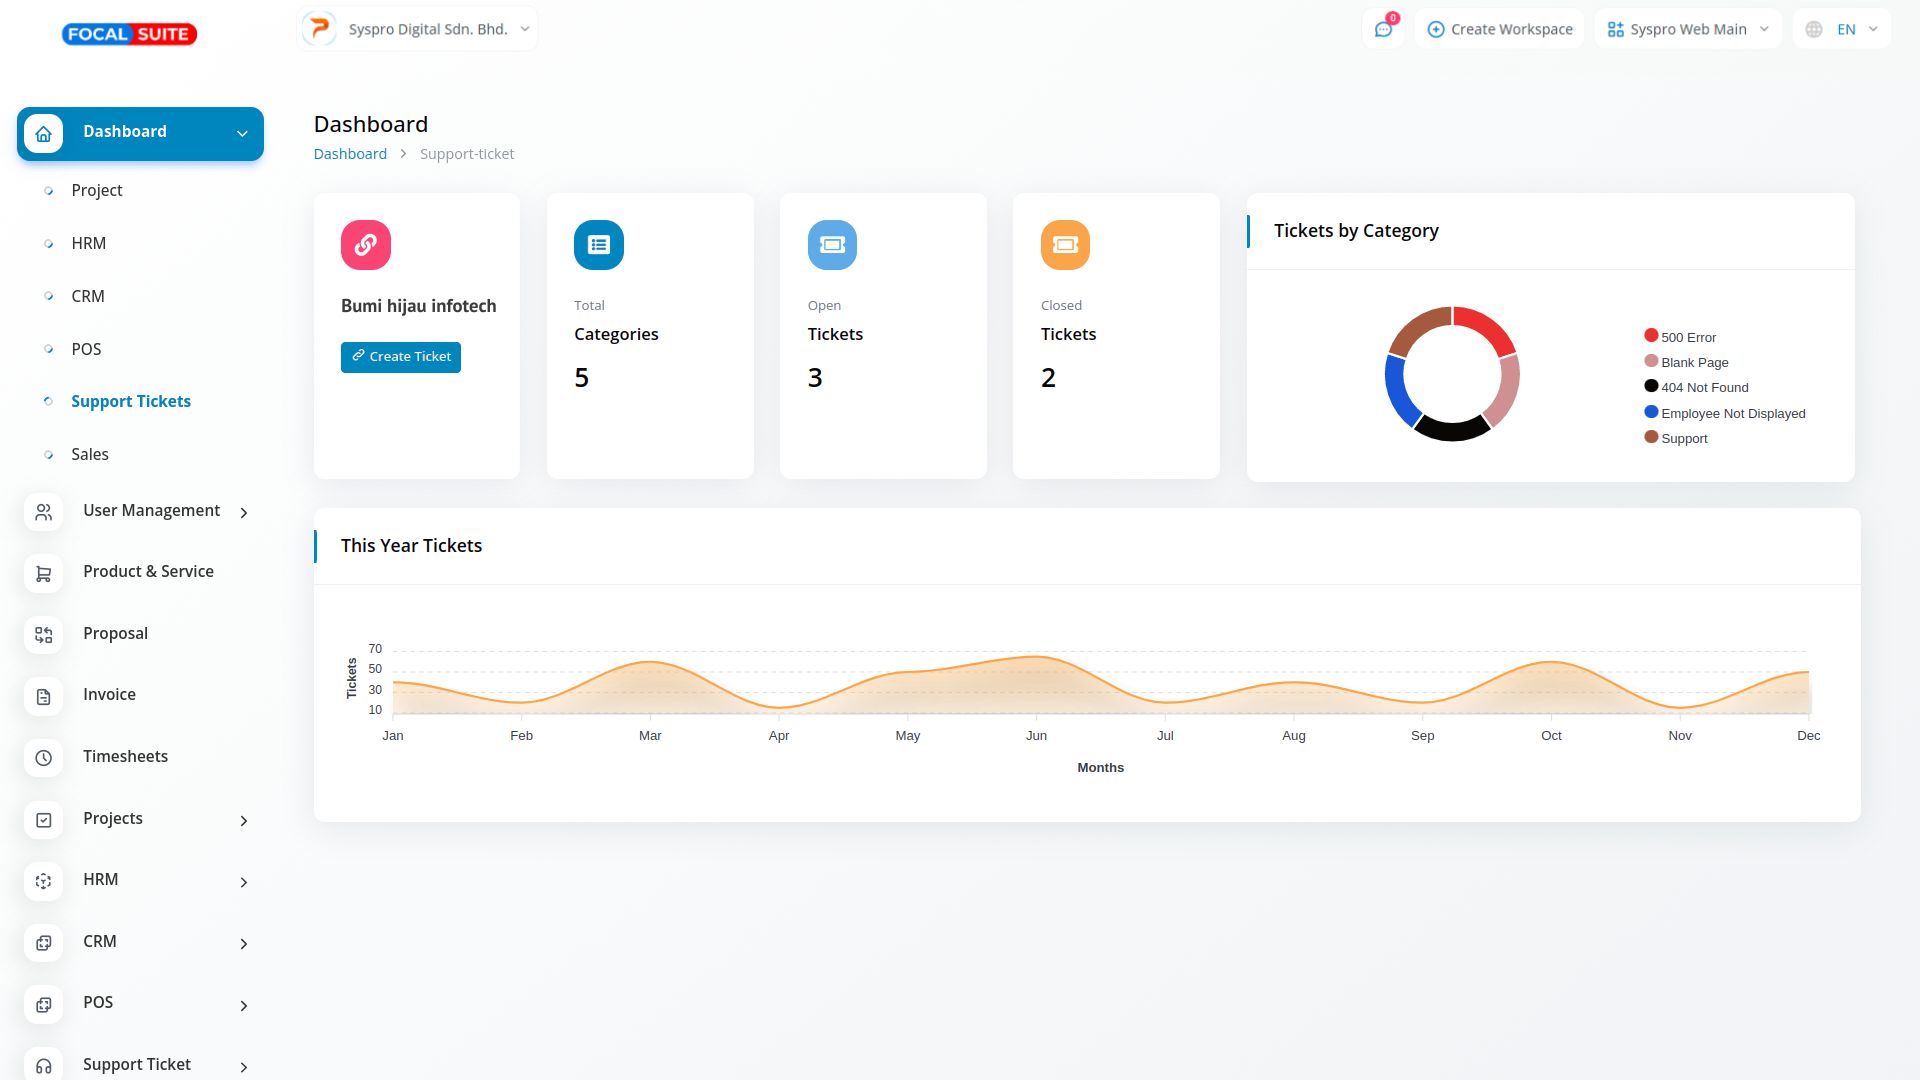Open the EN language dropdown
The height and width of the screenshot is (1080, 1920).
(1842, 29)
